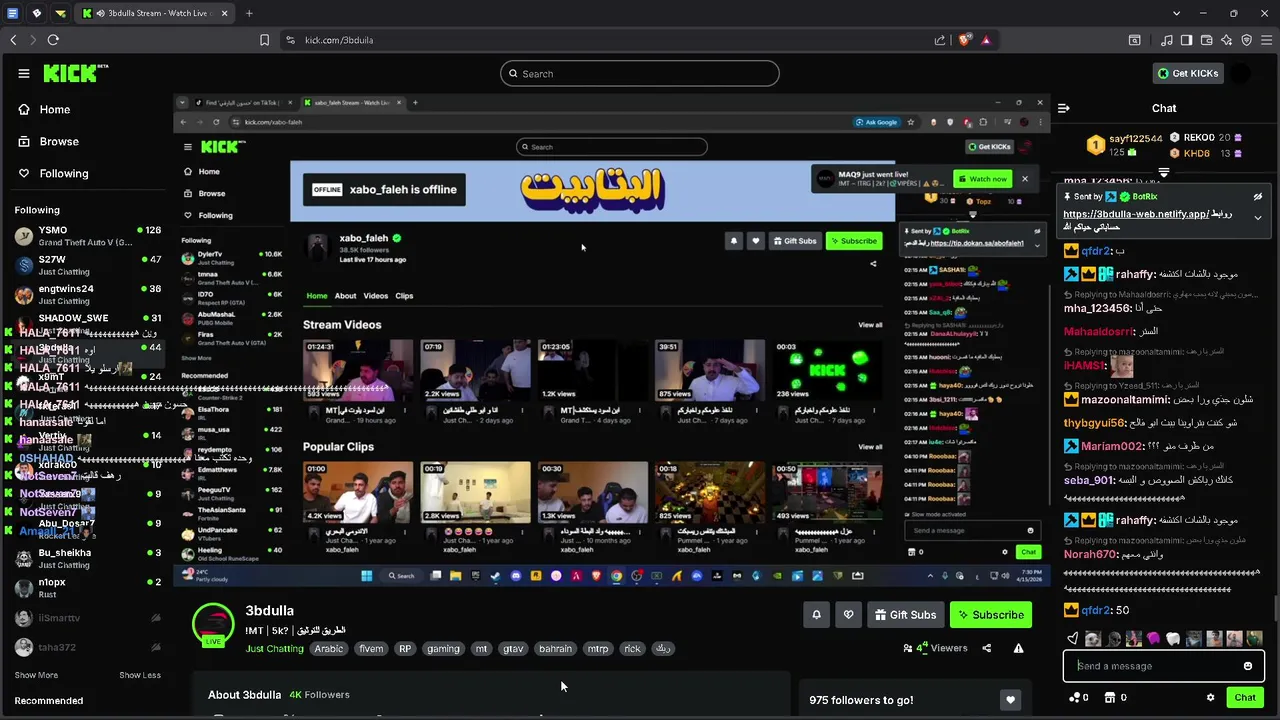
Task: Click Watch now in the streamed MAQ9 notification
Action: click(981, 179)
